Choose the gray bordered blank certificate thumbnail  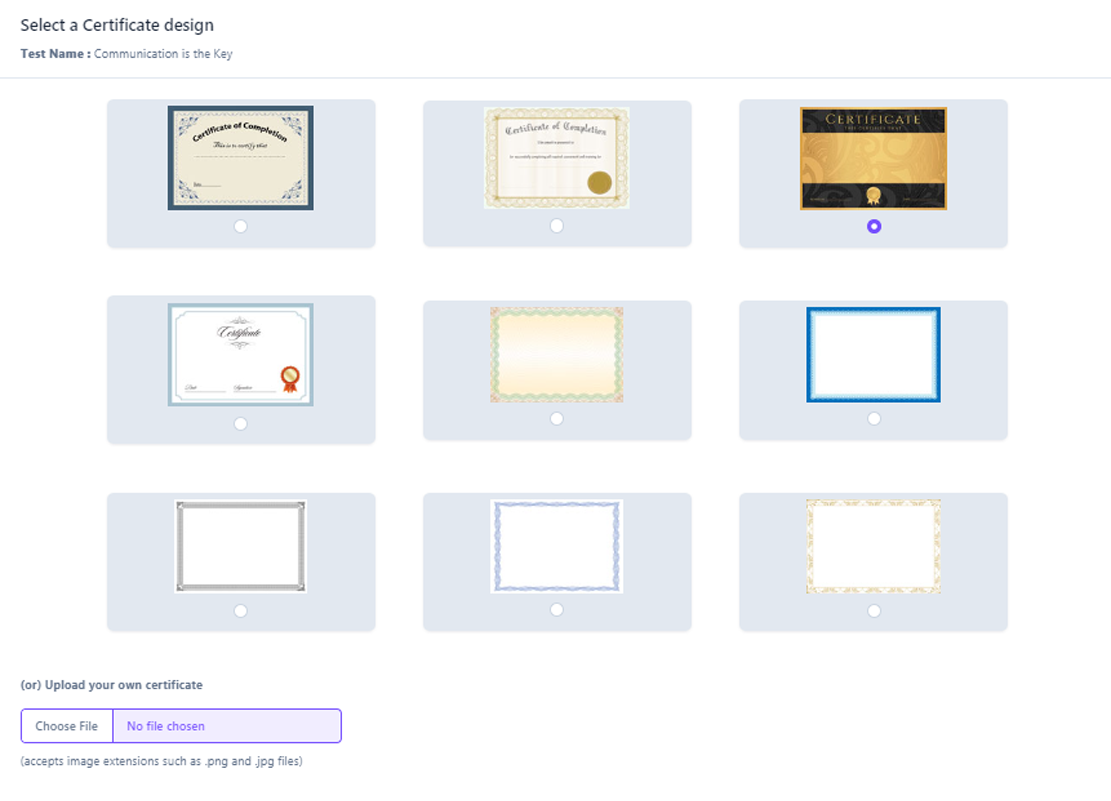point(240,547)
